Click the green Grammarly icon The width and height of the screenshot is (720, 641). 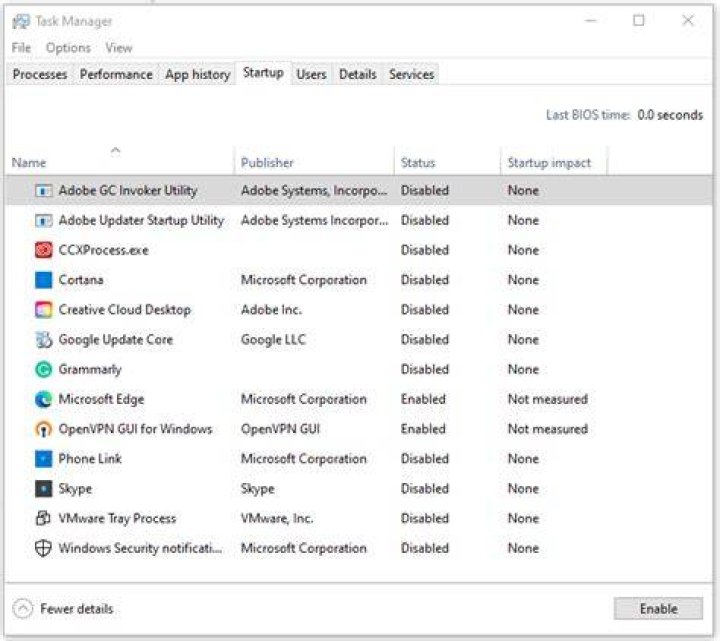click(x=44, y=369)
